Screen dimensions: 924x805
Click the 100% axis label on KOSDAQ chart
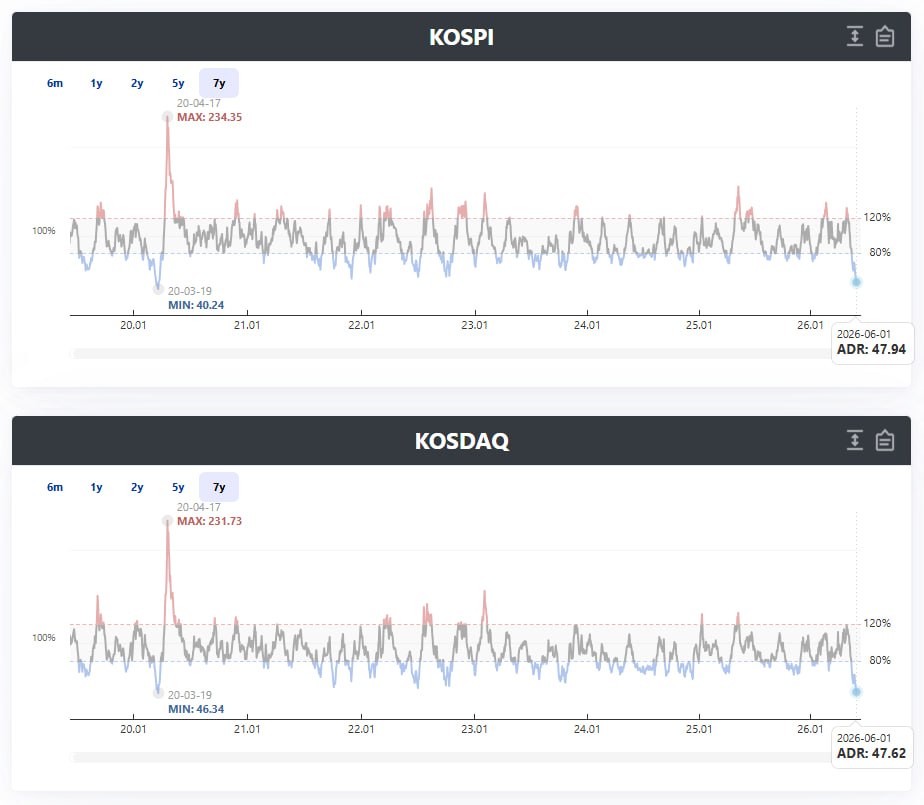(44, 638)
